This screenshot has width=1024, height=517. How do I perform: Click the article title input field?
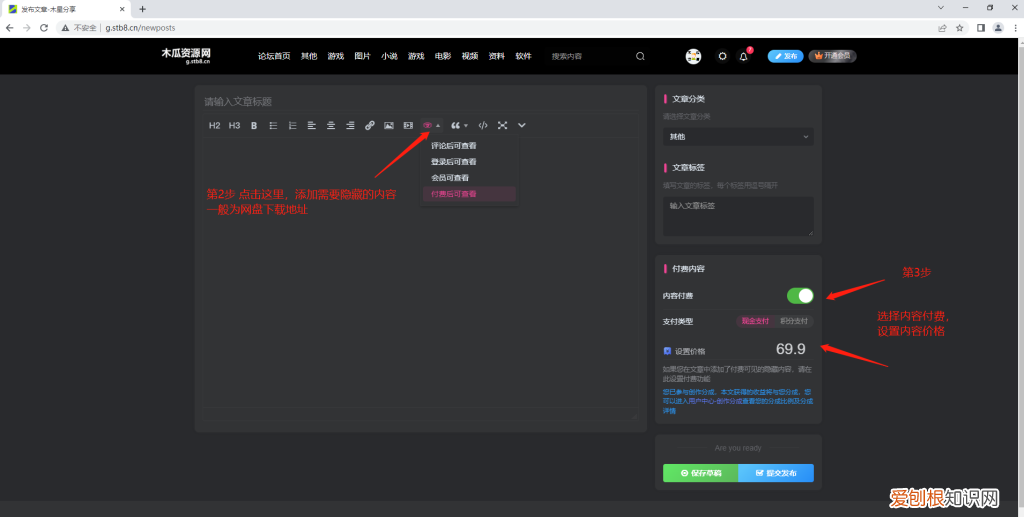[400, 102]
